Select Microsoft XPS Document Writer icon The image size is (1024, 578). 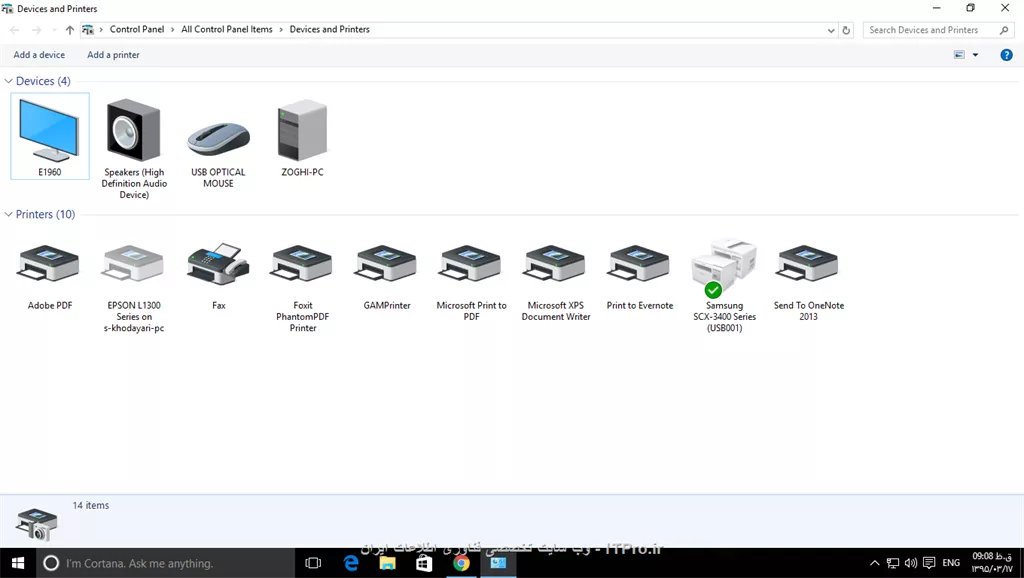(555, 263)
